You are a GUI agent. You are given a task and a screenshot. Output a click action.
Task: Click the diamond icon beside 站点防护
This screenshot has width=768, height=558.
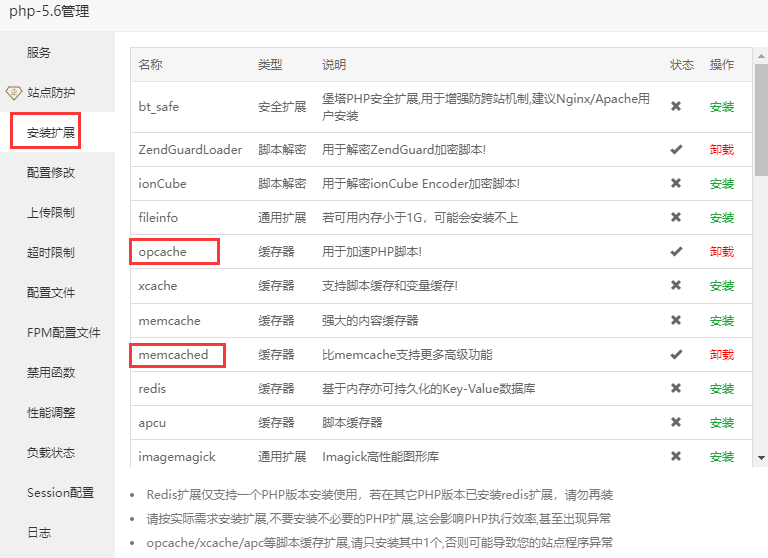coord(14,92)
